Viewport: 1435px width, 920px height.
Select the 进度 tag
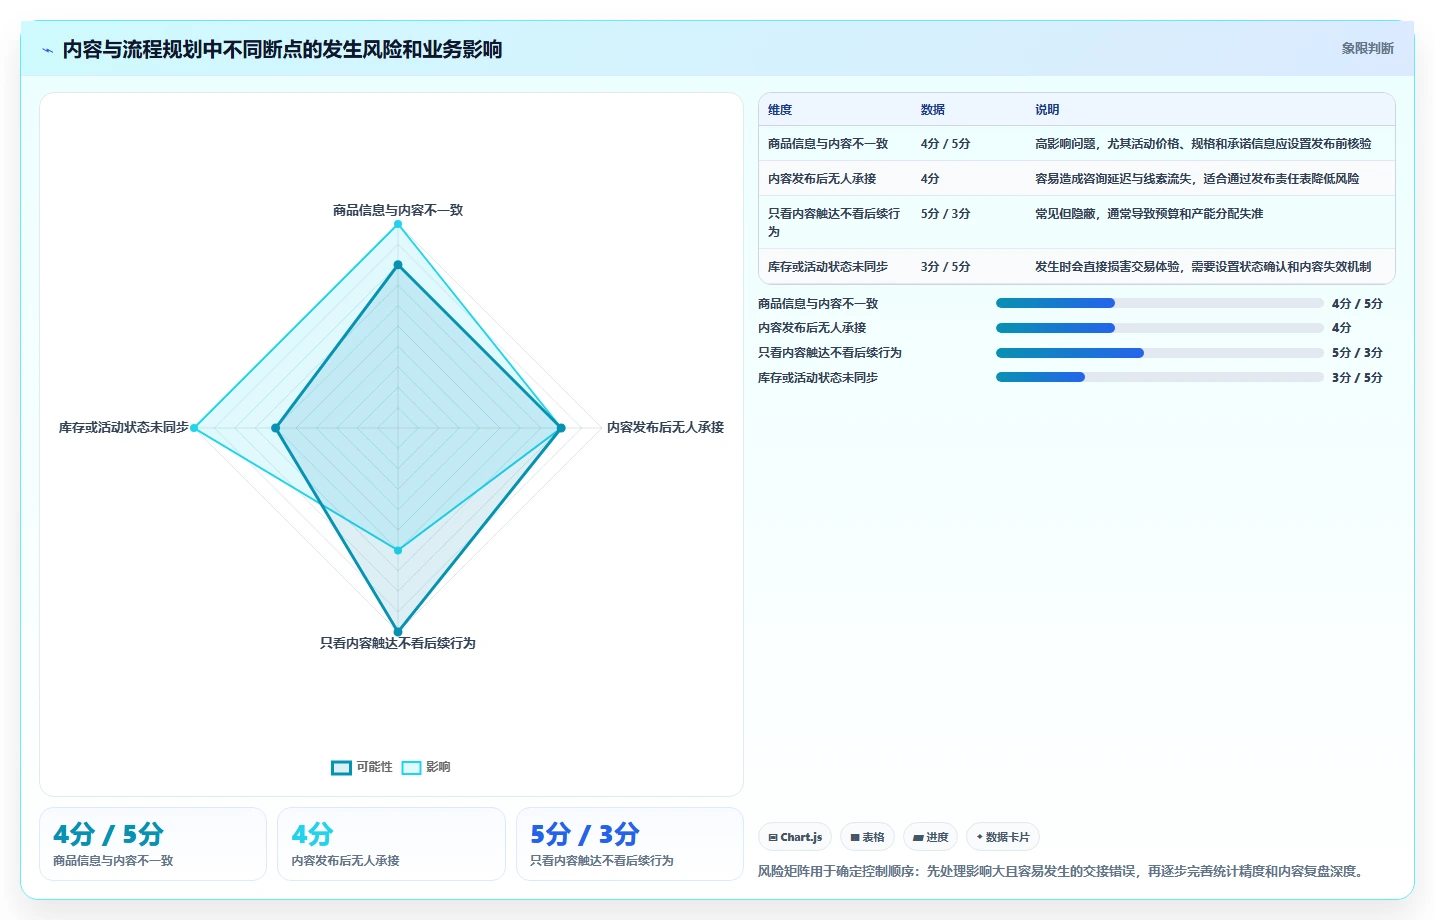[931, 837]
